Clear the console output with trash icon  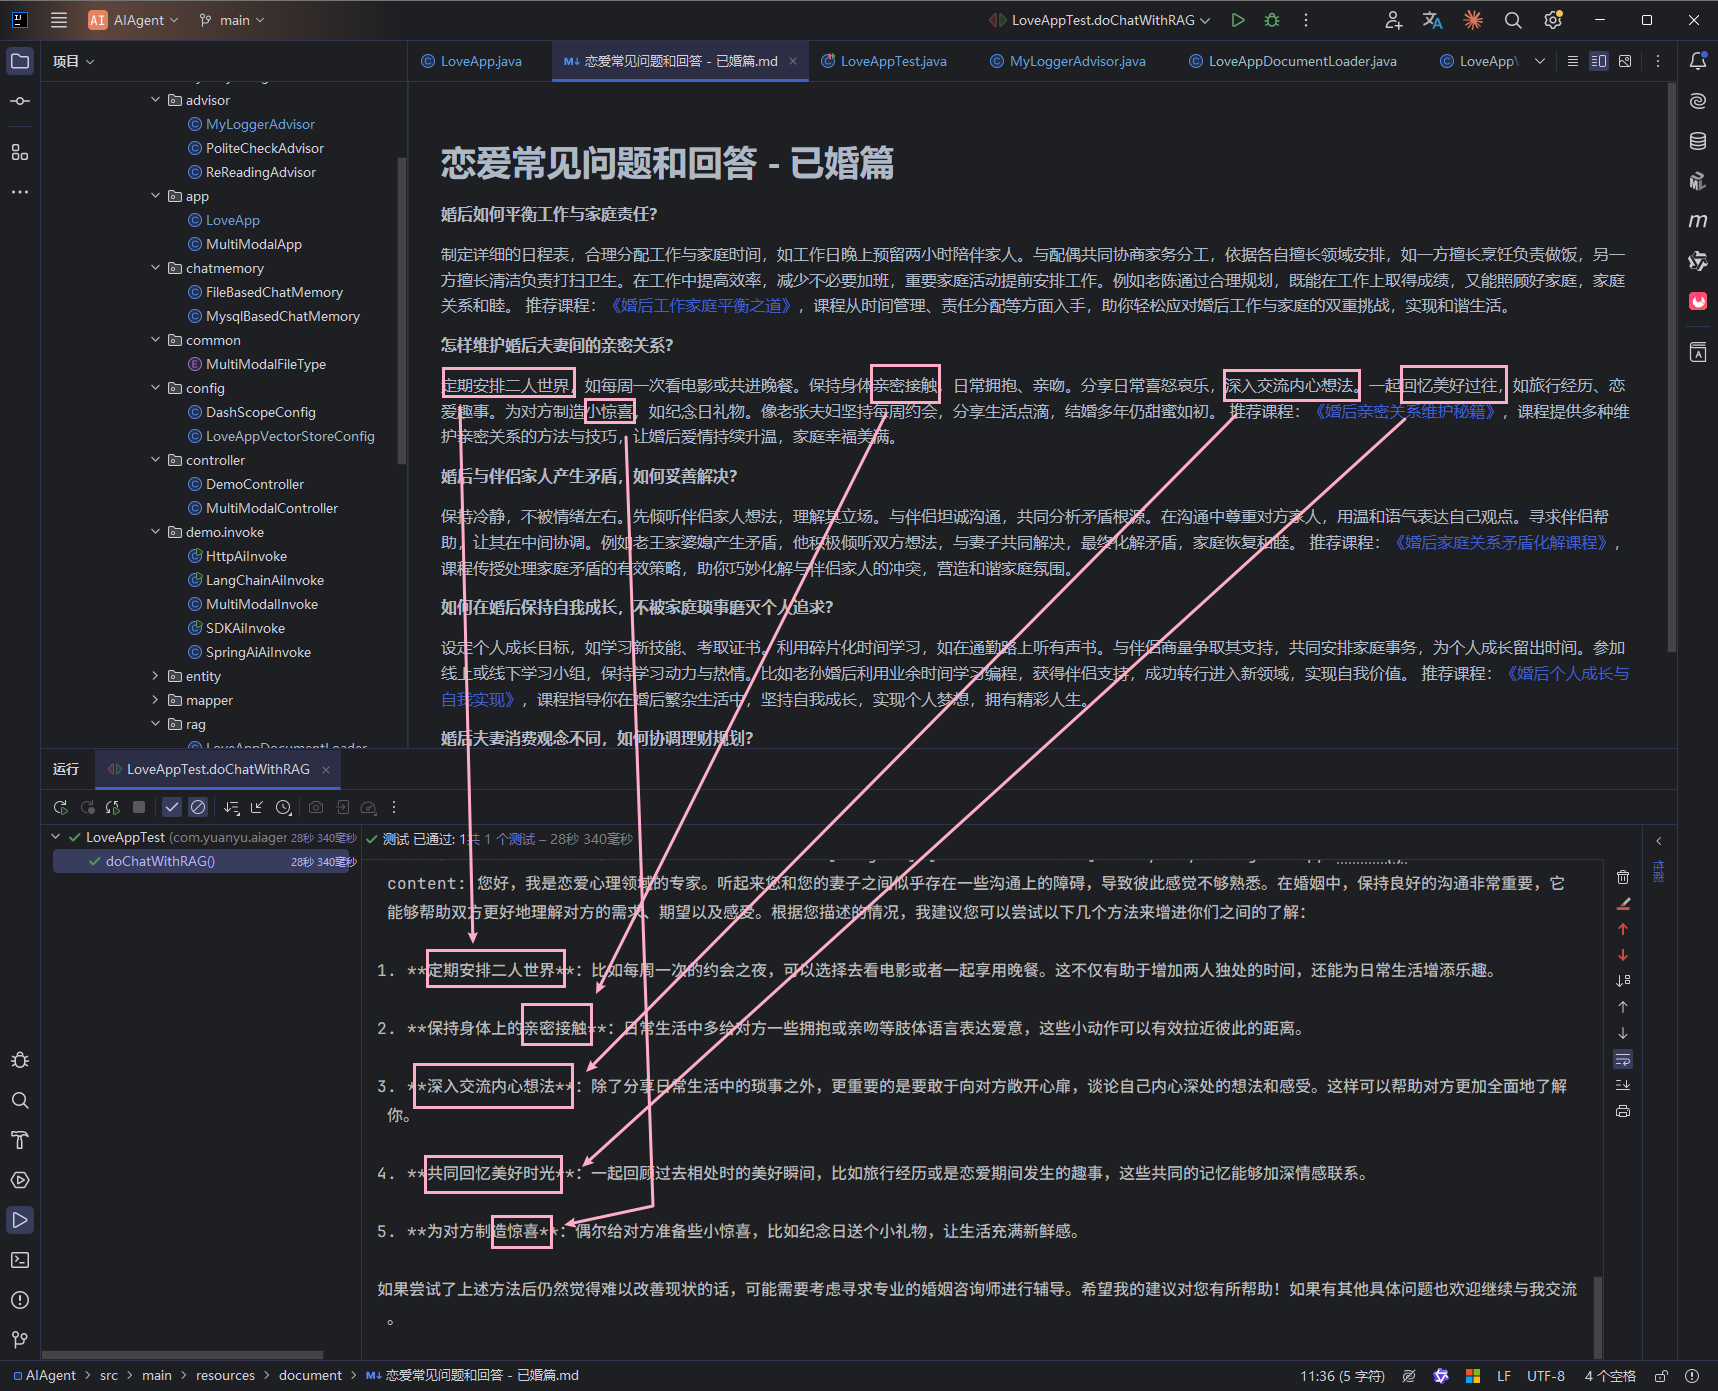1623,877
